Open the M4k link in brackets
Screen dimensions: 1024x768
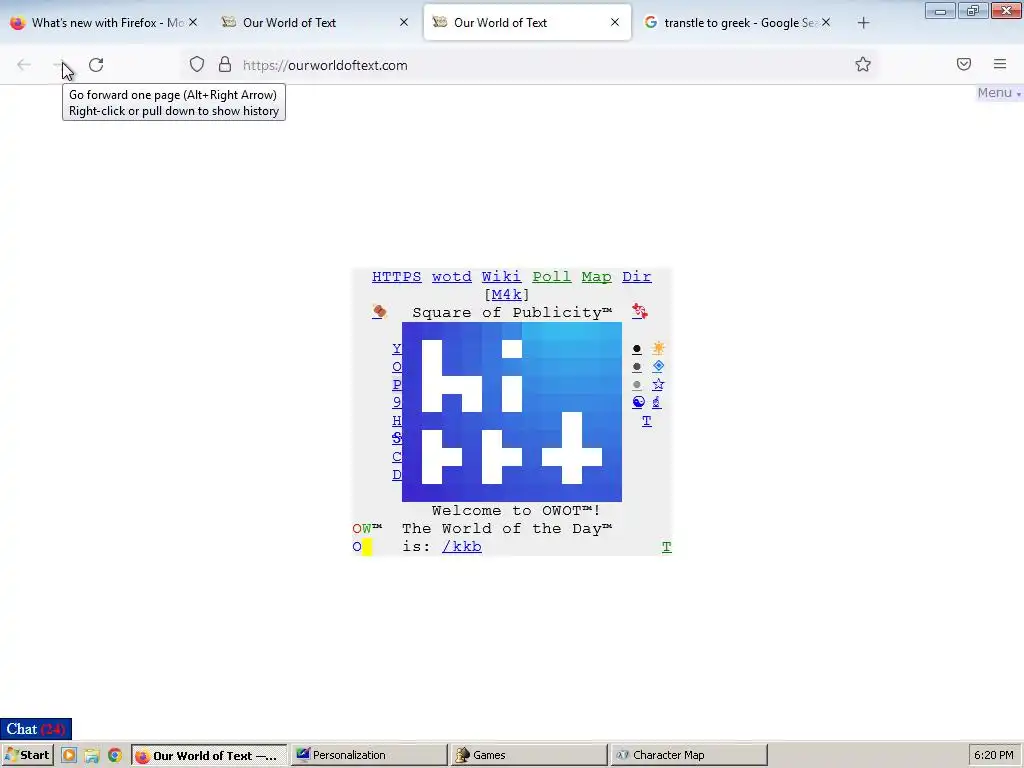pyautogui.click(x=507, y=295)
